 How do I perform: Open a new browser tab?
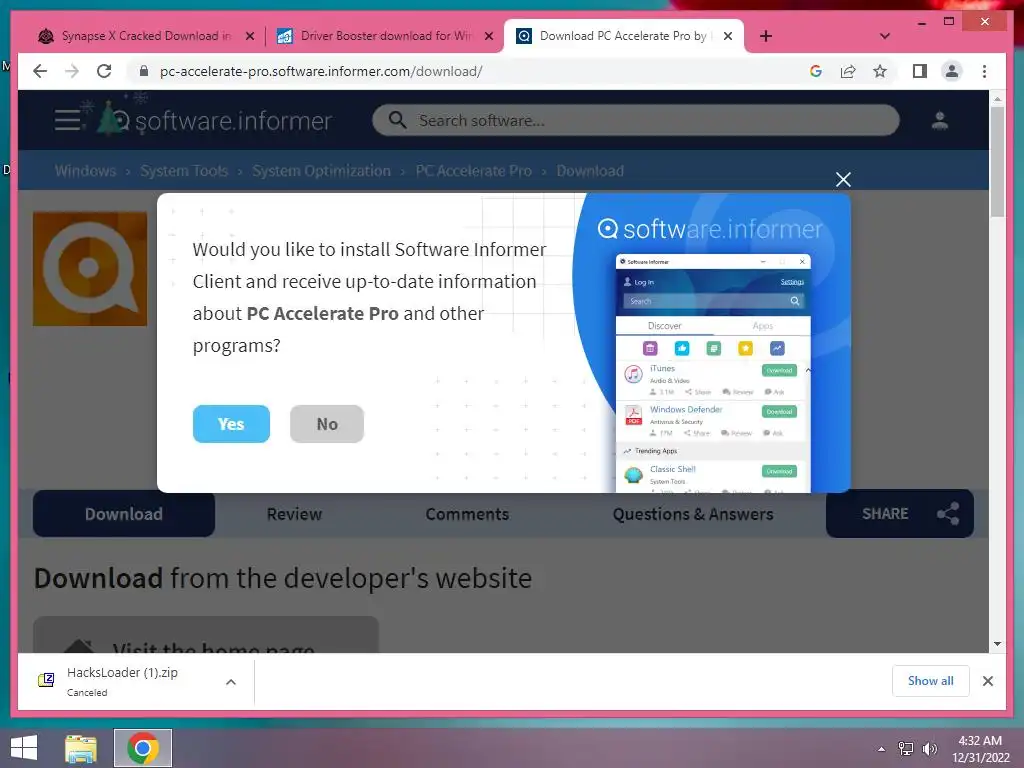point(765,37)
